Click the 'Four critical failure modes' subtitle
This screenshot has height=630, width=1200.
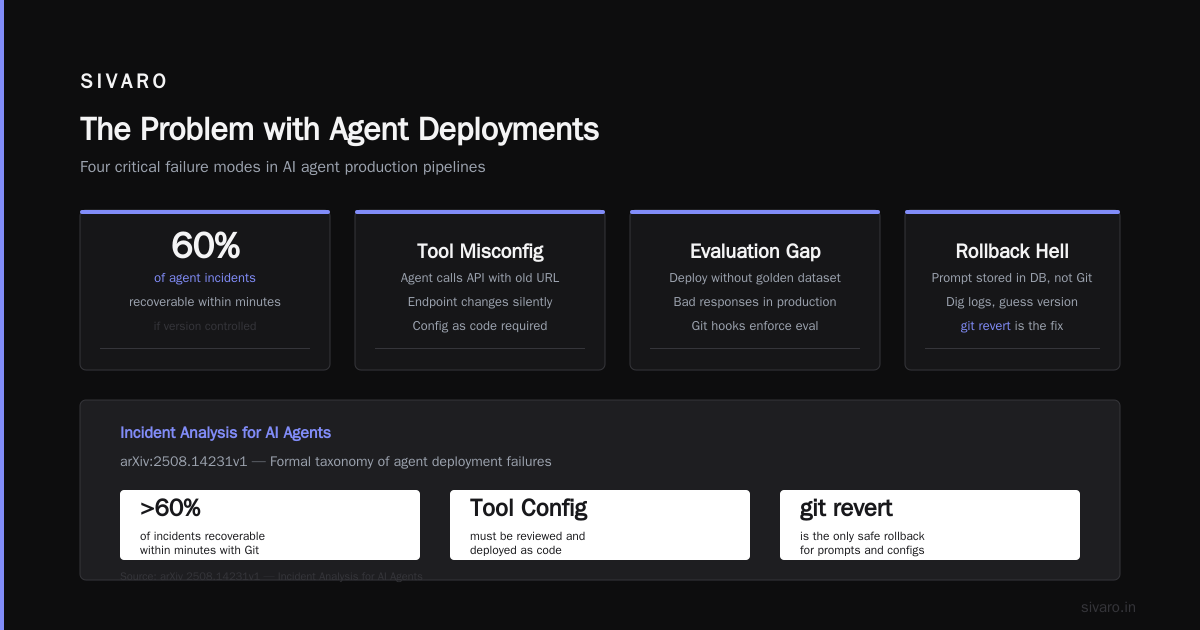click(283, 167)
